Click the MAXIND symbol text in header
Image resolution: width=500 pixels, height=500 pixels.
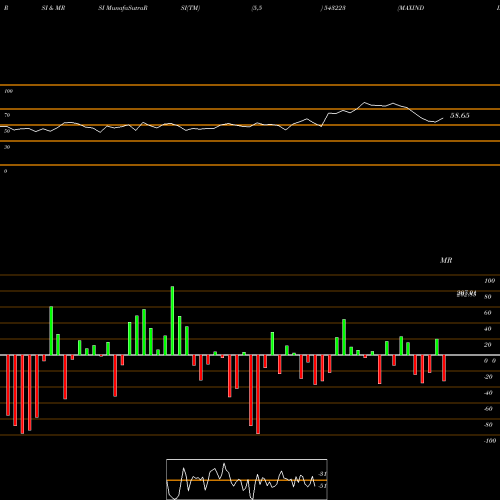click(411, 8)
